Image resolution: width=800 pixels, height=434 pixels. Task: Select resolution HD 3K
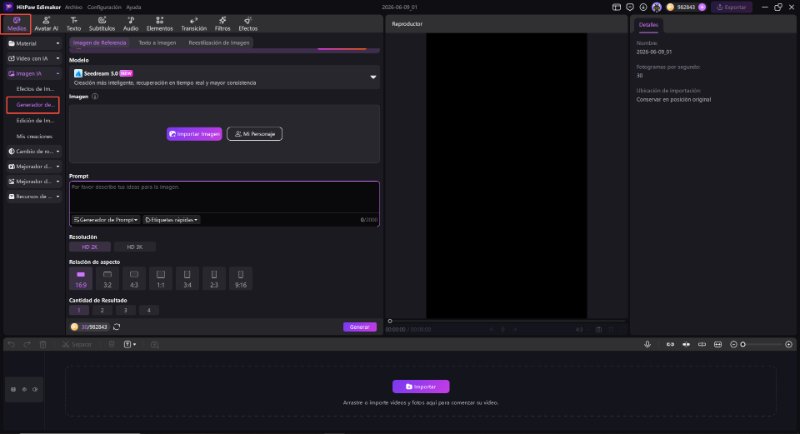[135, 247]
